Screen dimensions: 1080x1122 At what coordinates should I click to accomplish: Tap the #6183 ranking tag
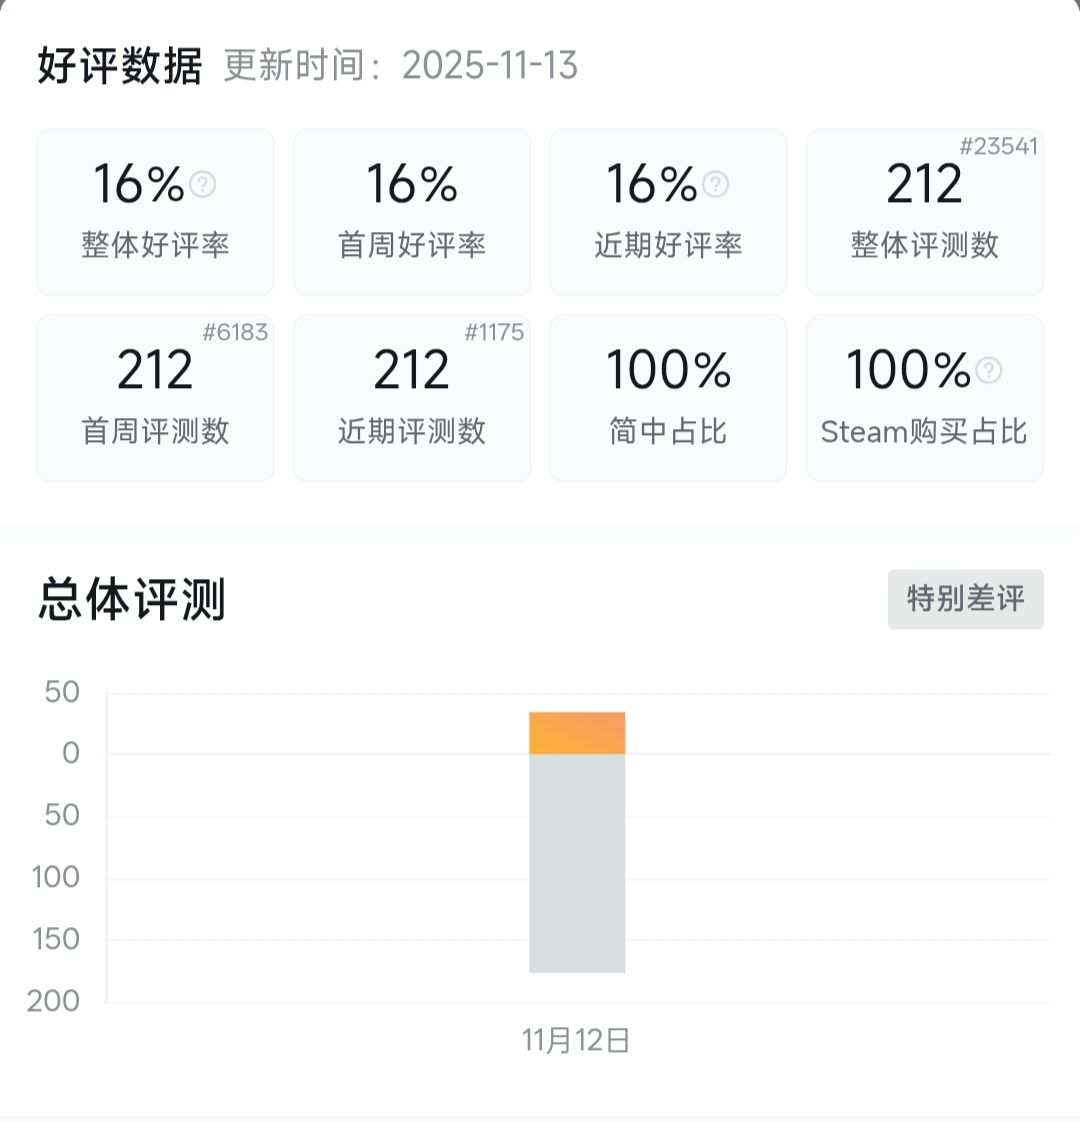[235, 333]
